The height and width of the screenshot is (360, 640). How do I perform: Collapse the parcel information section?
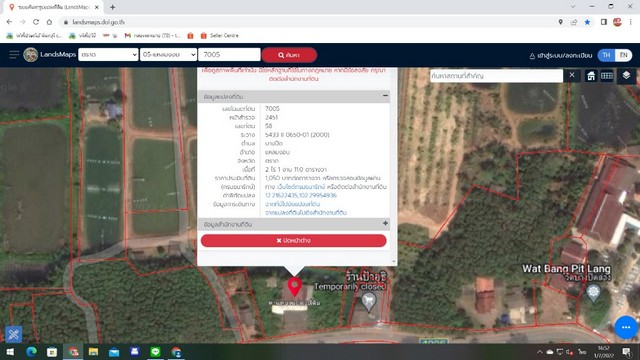[x=385, y=96]
